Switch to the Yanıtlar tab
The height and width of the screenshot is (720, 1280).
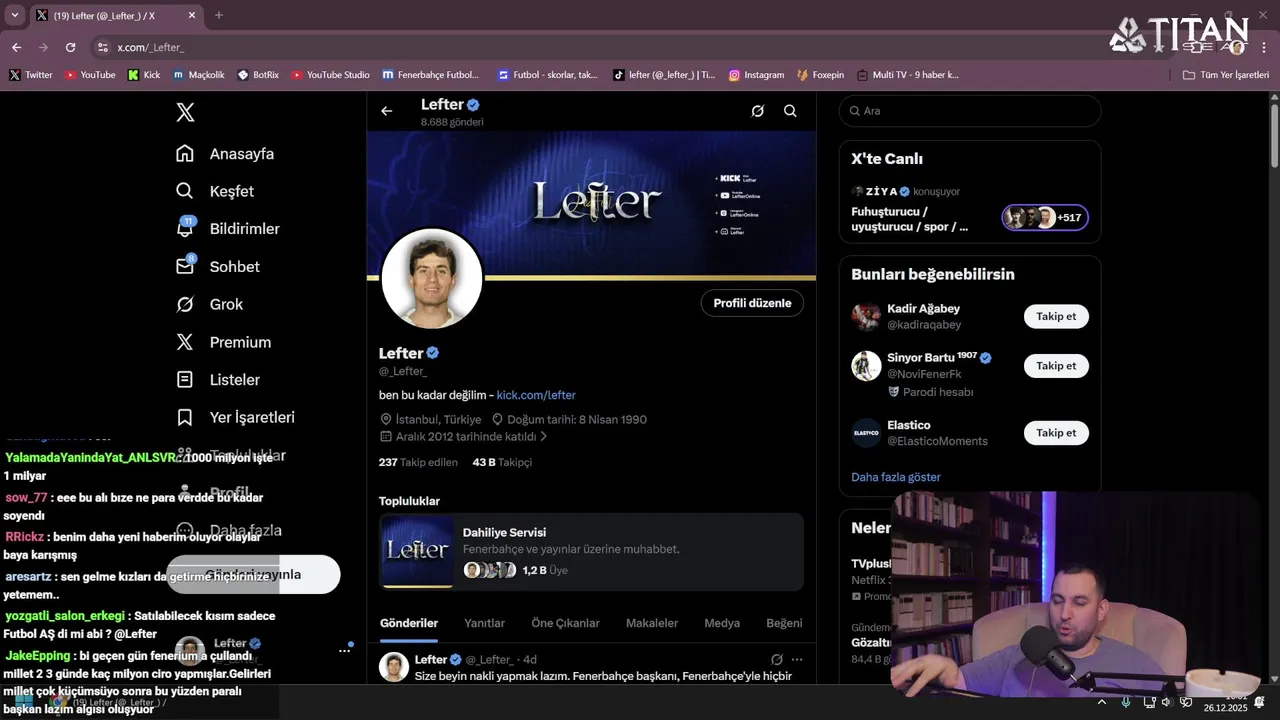coord(484,623)
